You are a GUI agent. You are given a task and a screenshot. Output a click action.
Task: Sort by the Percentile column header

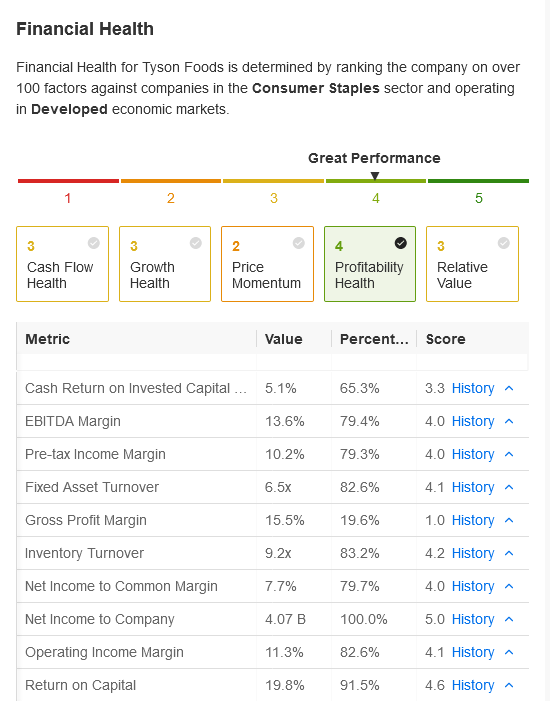(x=374, y=339)
